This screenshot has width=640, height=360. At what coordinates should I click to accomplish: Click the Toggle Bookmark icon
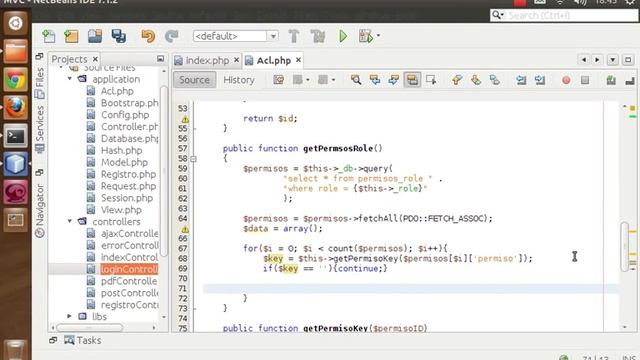tap(494, 80)
